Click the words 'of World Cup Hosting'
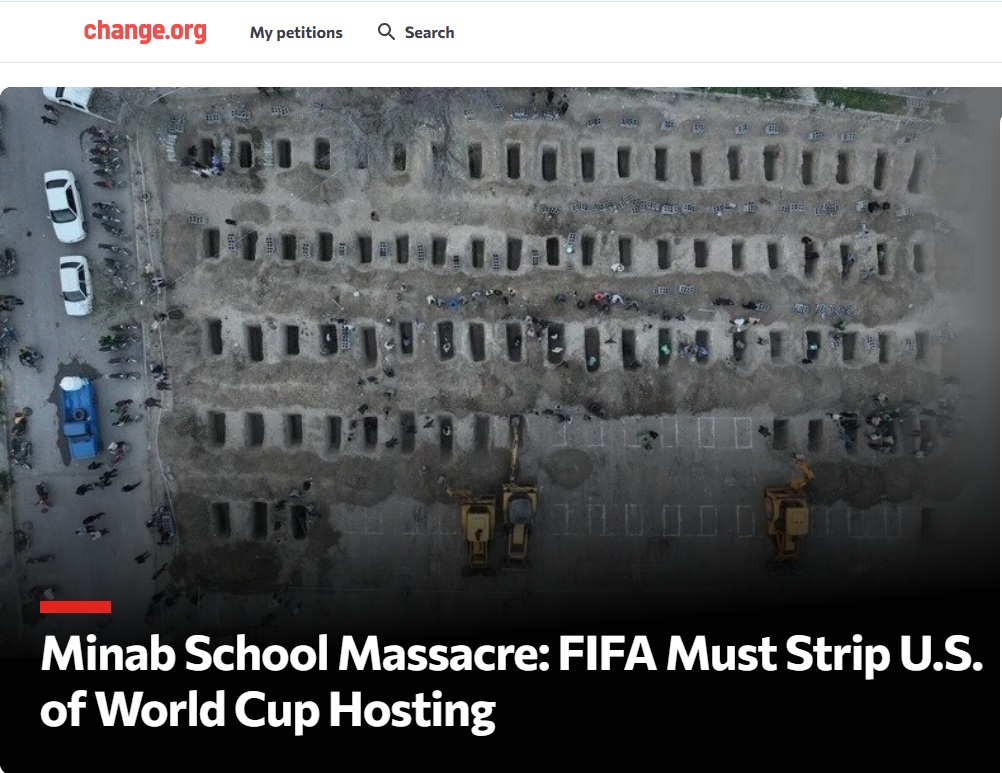The height and width of the screenshot is (773, 1002). click(x=268, y=710)
